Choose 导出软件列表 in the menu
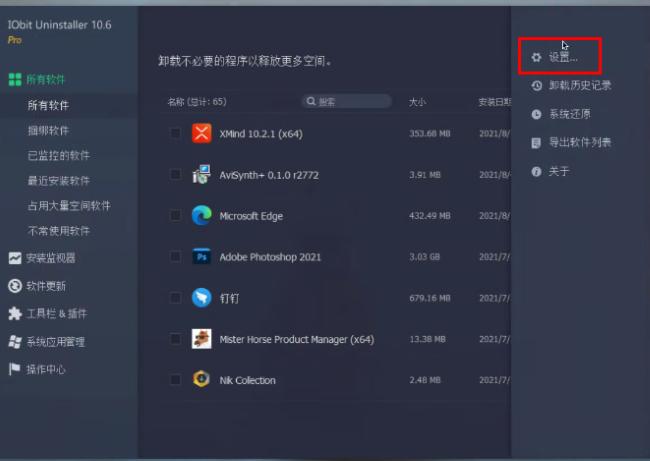 tap(580, 143)
